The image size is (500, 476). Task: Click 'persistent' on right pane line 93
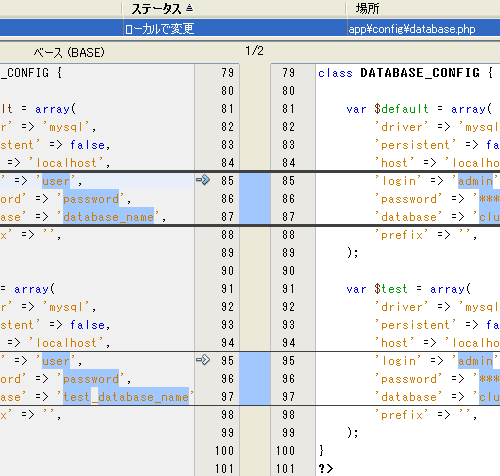pyautogui.click(x=416, y=325)
